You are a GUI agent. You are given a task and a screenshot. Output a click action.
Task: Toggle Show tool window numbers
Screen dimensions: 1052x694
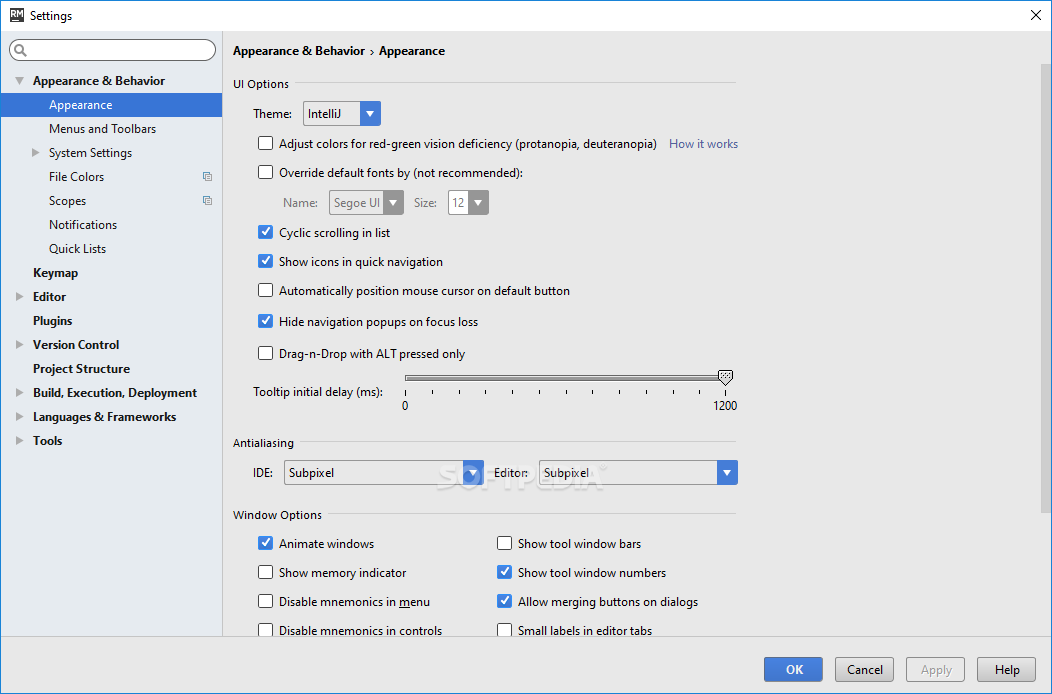coord(505,573)
